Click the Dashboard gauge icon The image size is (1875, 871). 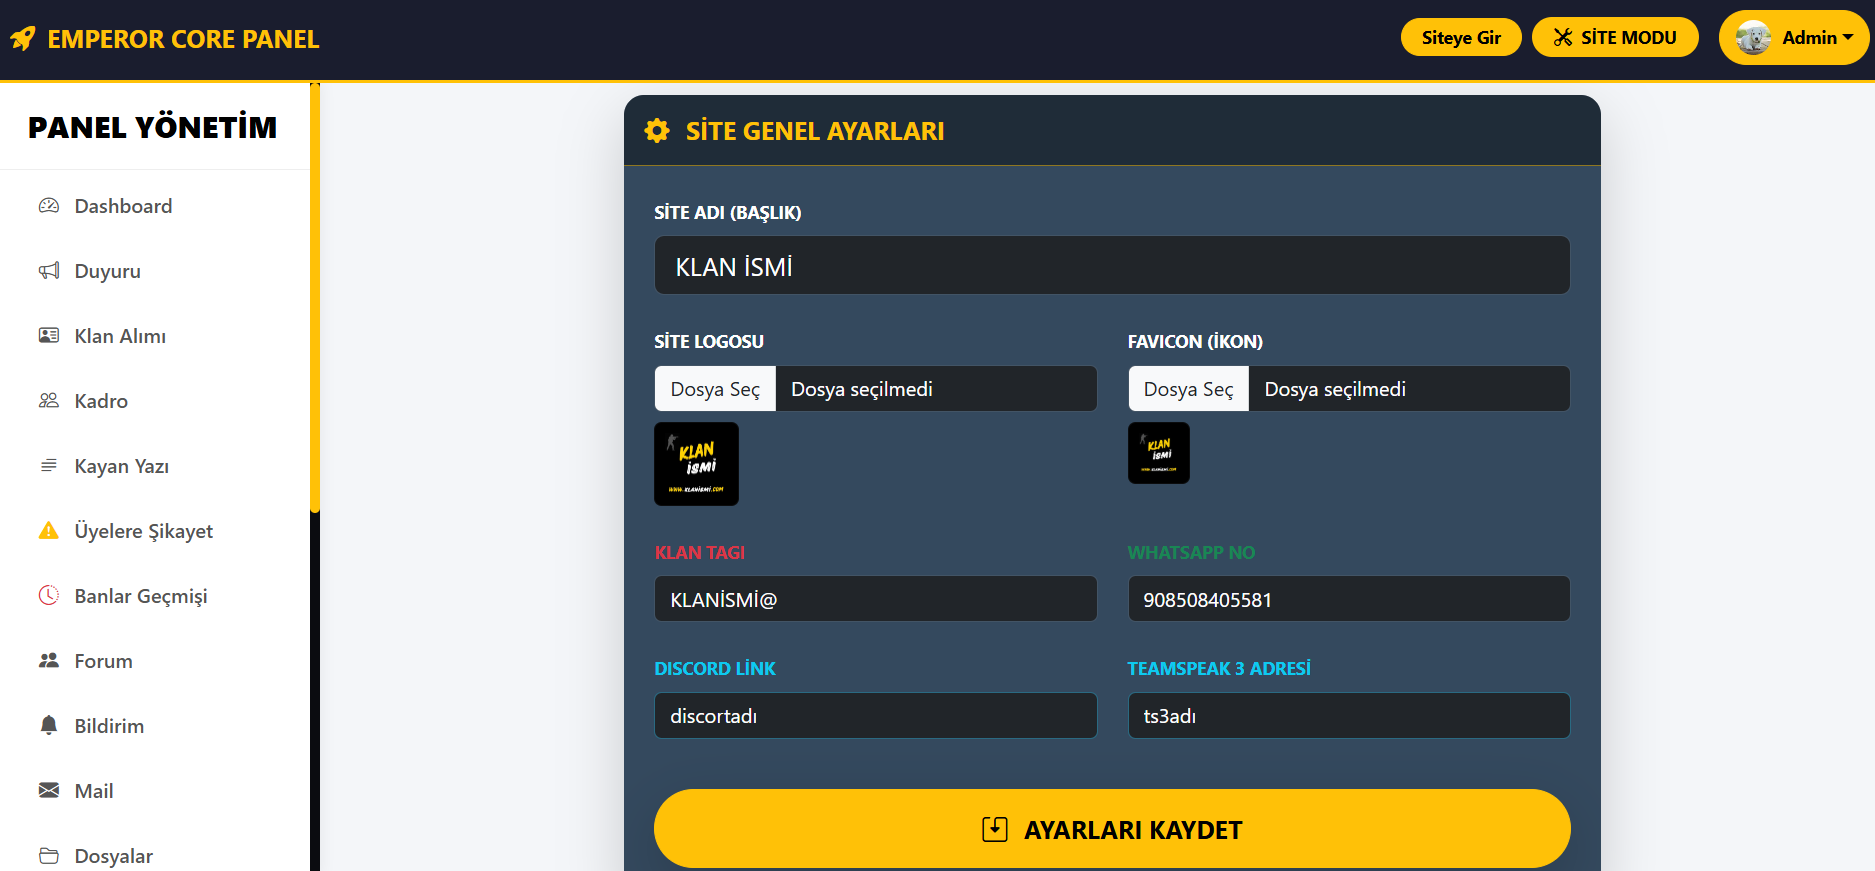(x=49, y=206)
